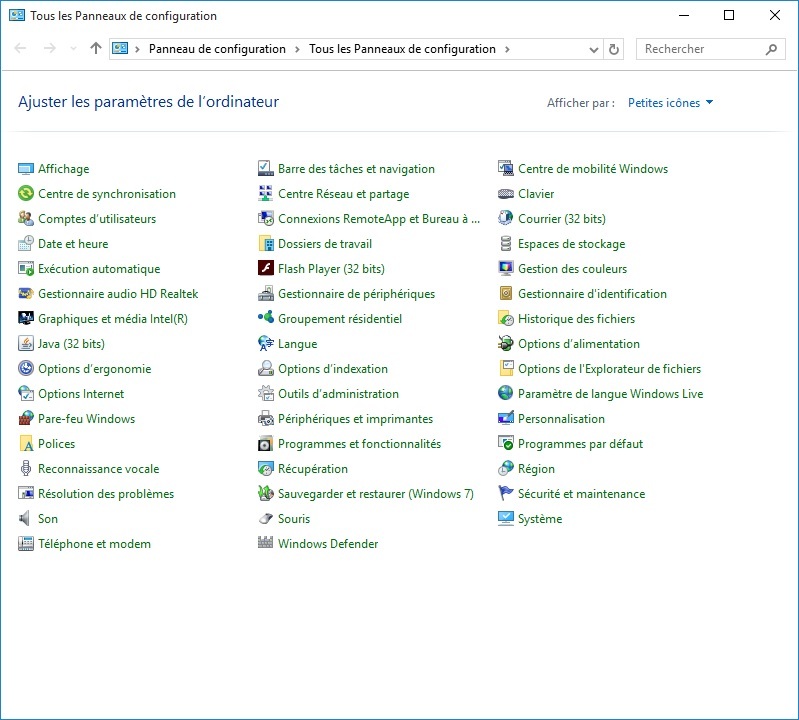799x720 pixels.
Task: Click Tous les Panneaux de configuration breadcrumb
Action: pos(402,49)
